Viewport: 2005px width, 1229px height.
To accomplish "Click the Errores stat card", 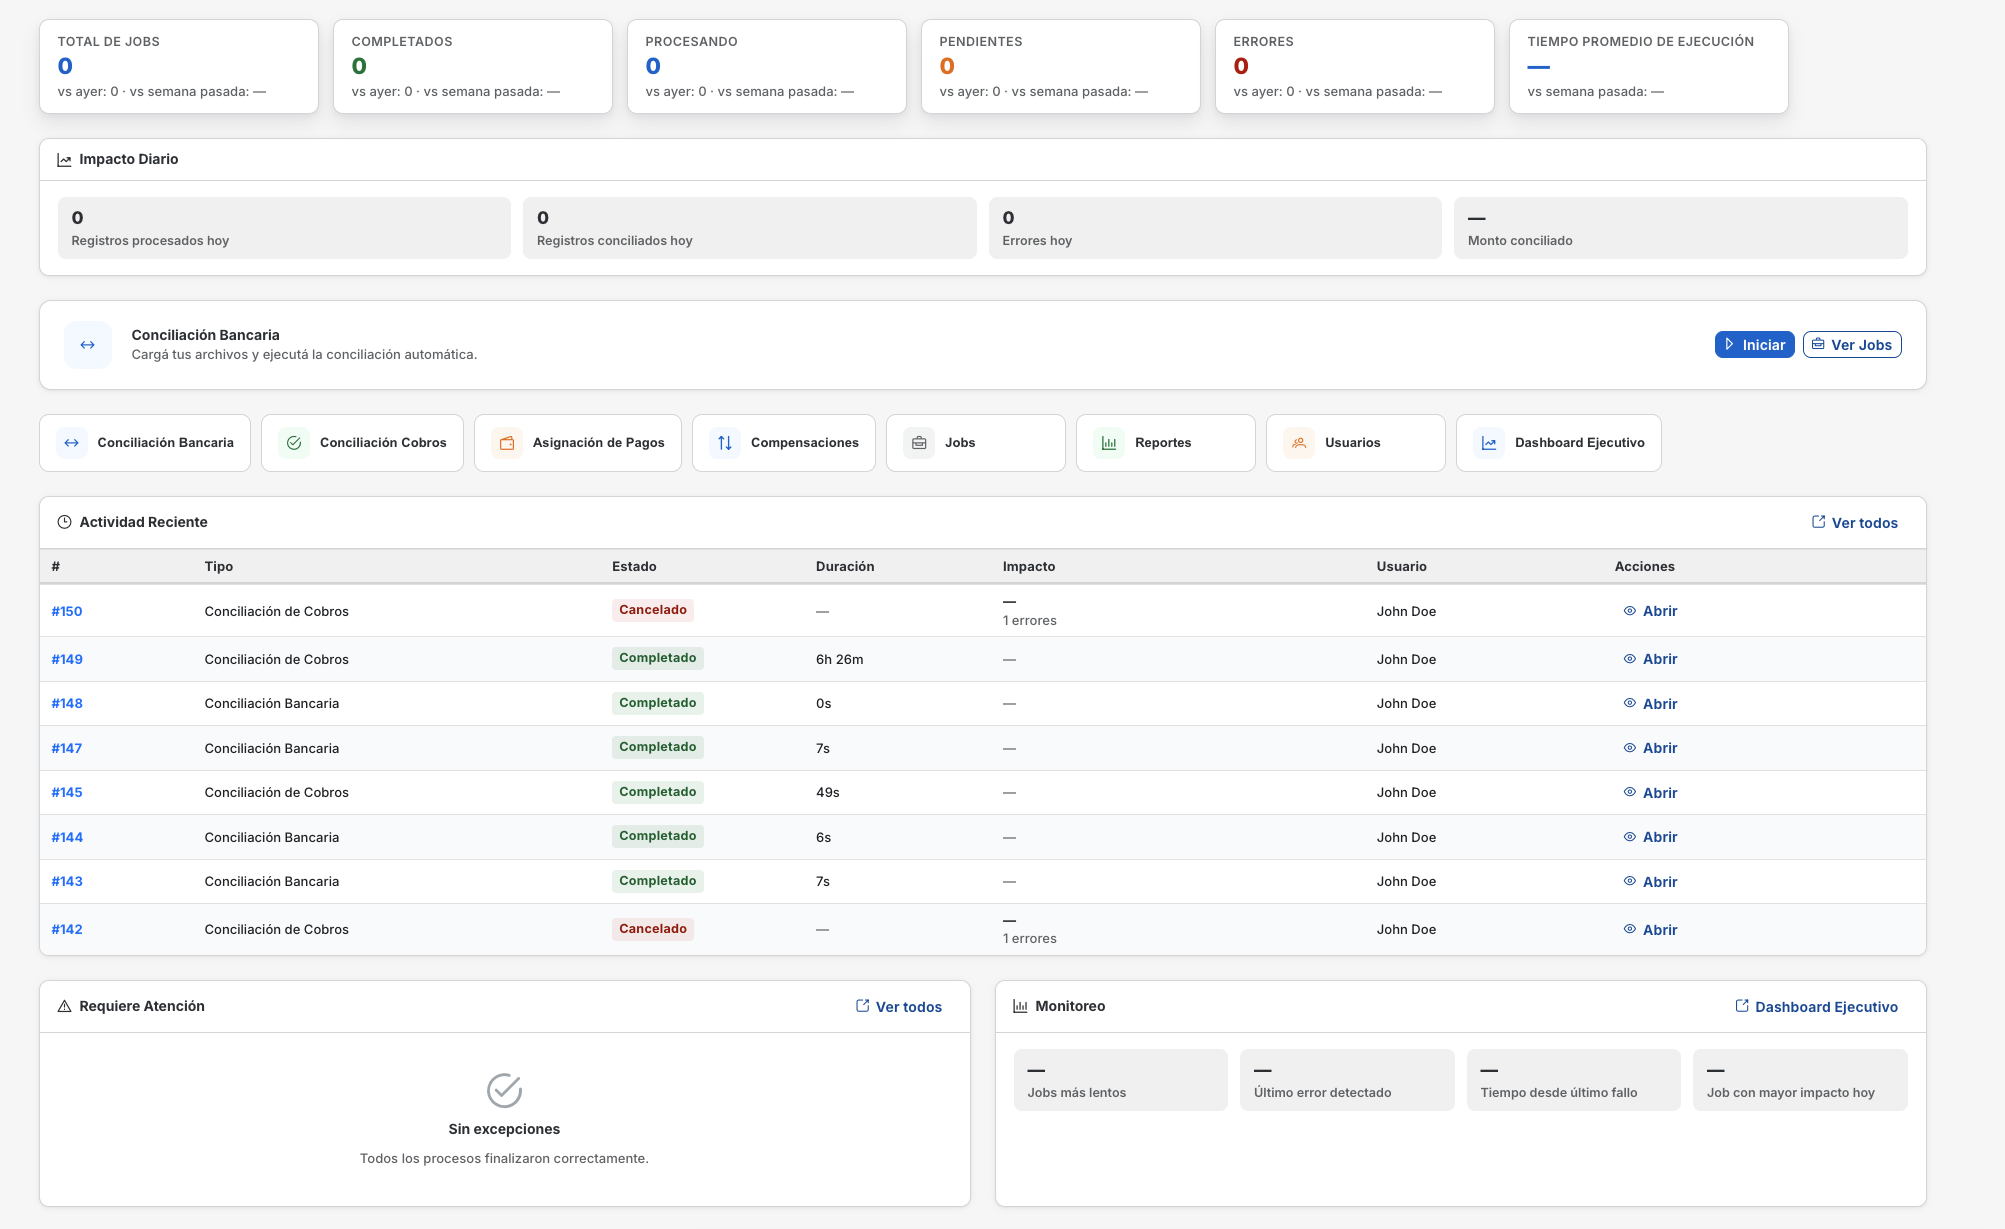I will coord(1354,66).
